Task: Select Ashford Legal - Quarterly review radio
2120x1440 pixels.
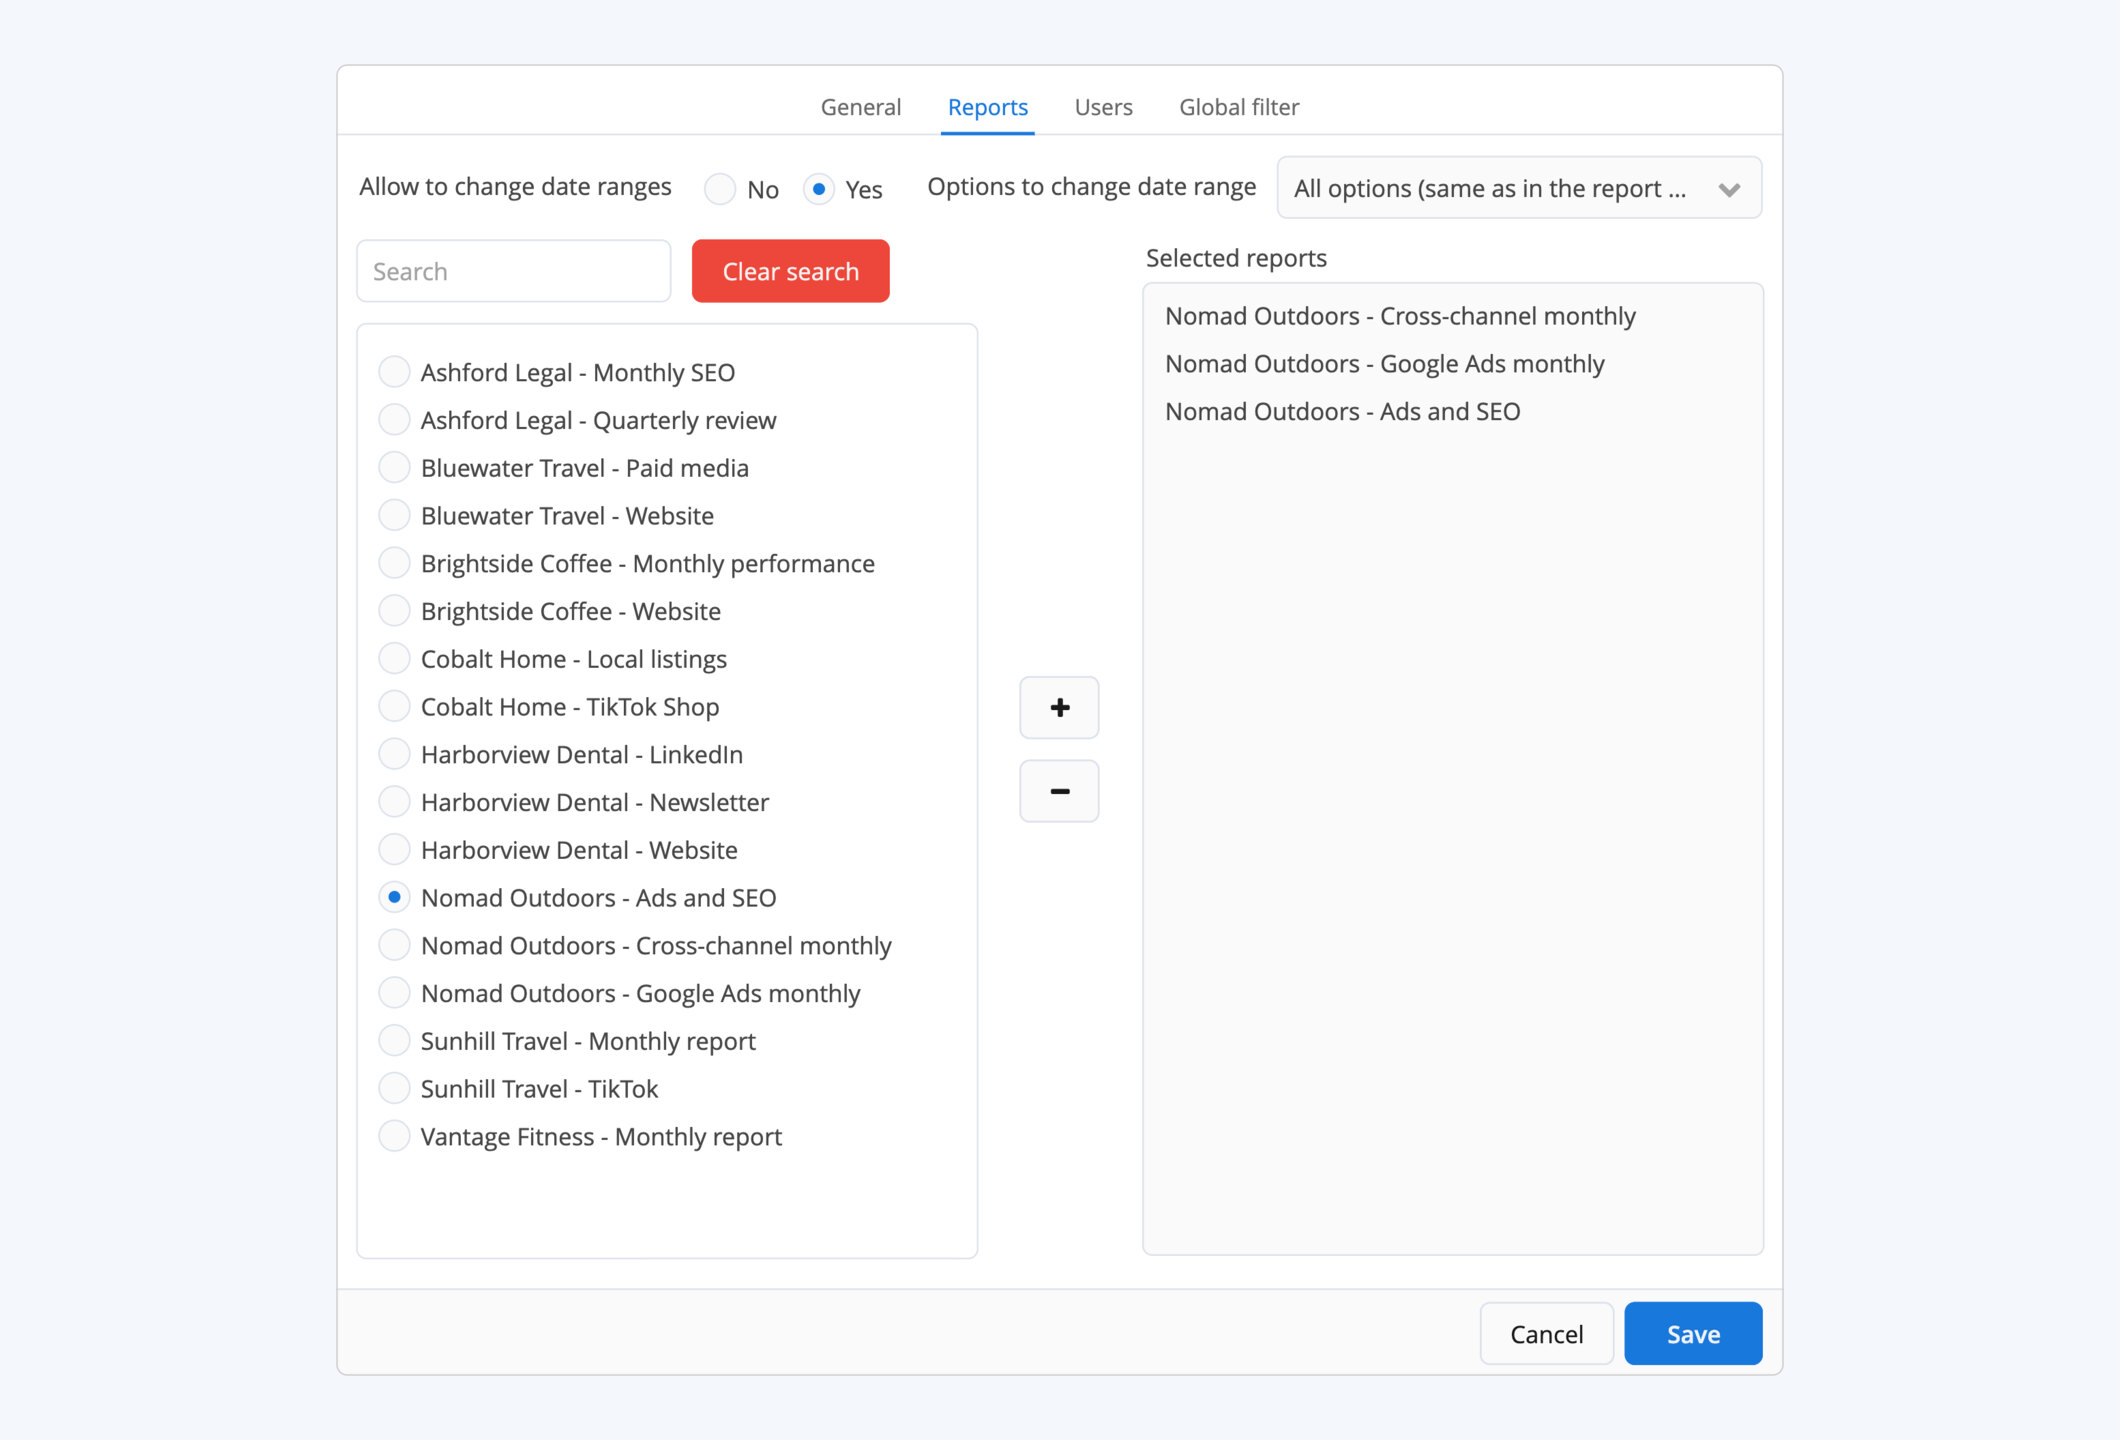Action: tap(394, 420)
